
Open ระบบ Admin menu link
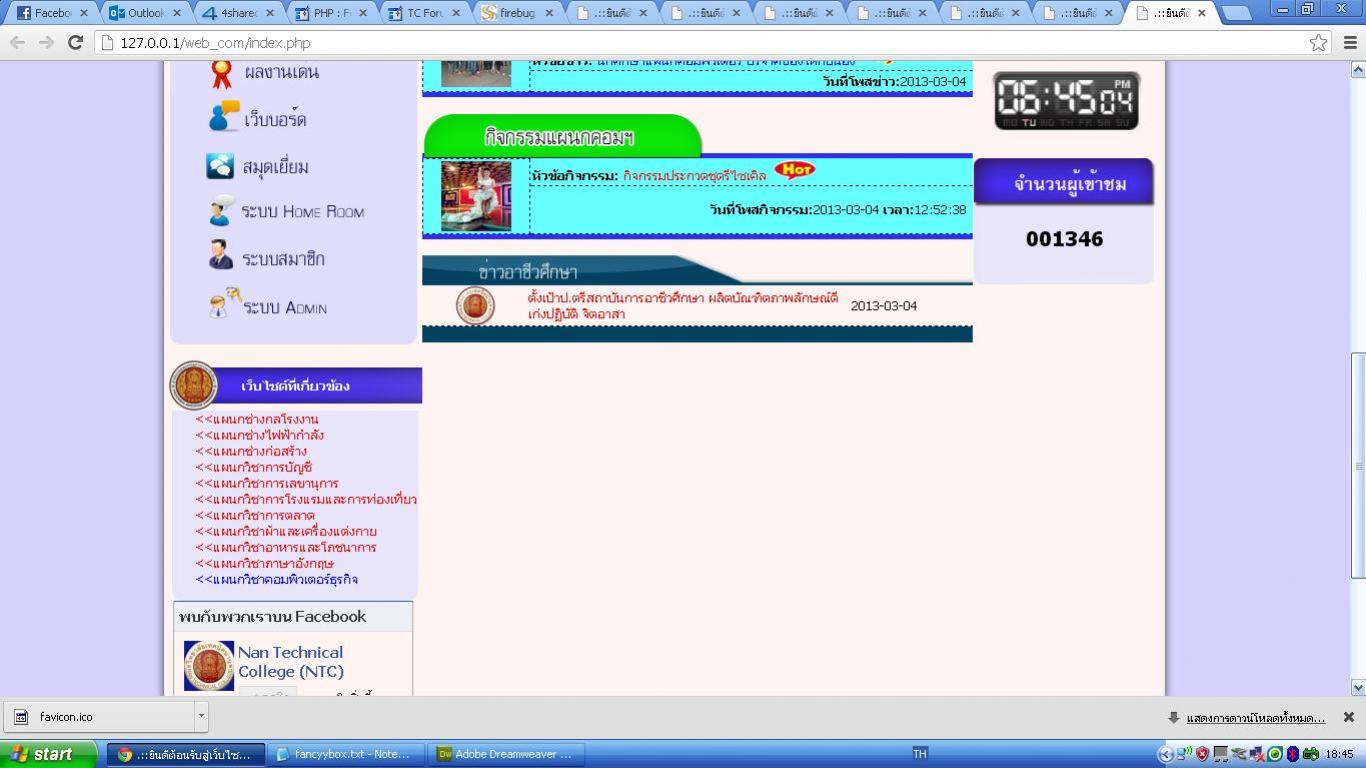[x=285, y=307]
